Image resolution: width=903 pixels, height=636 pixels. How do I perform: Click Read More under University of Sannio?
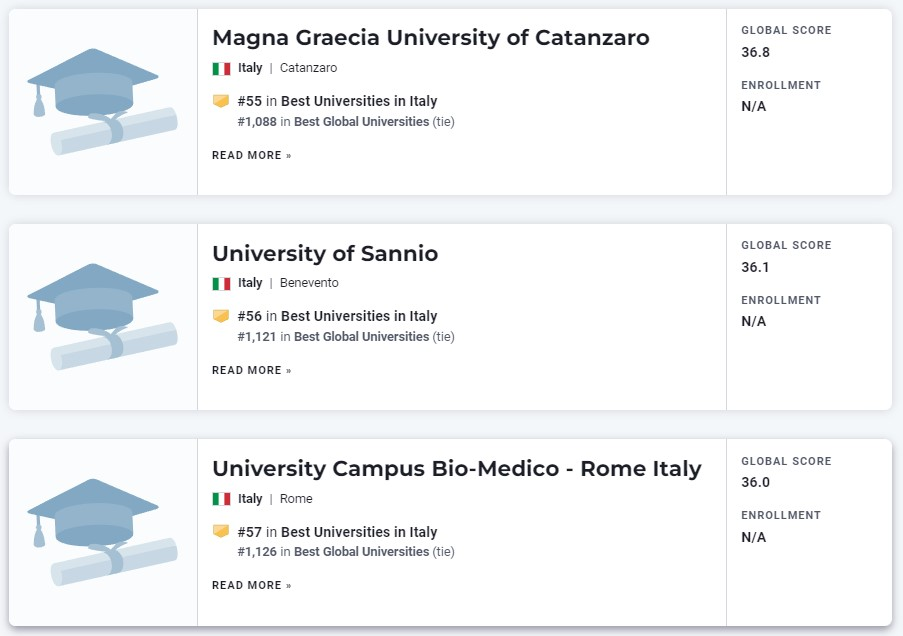point(252,370)
